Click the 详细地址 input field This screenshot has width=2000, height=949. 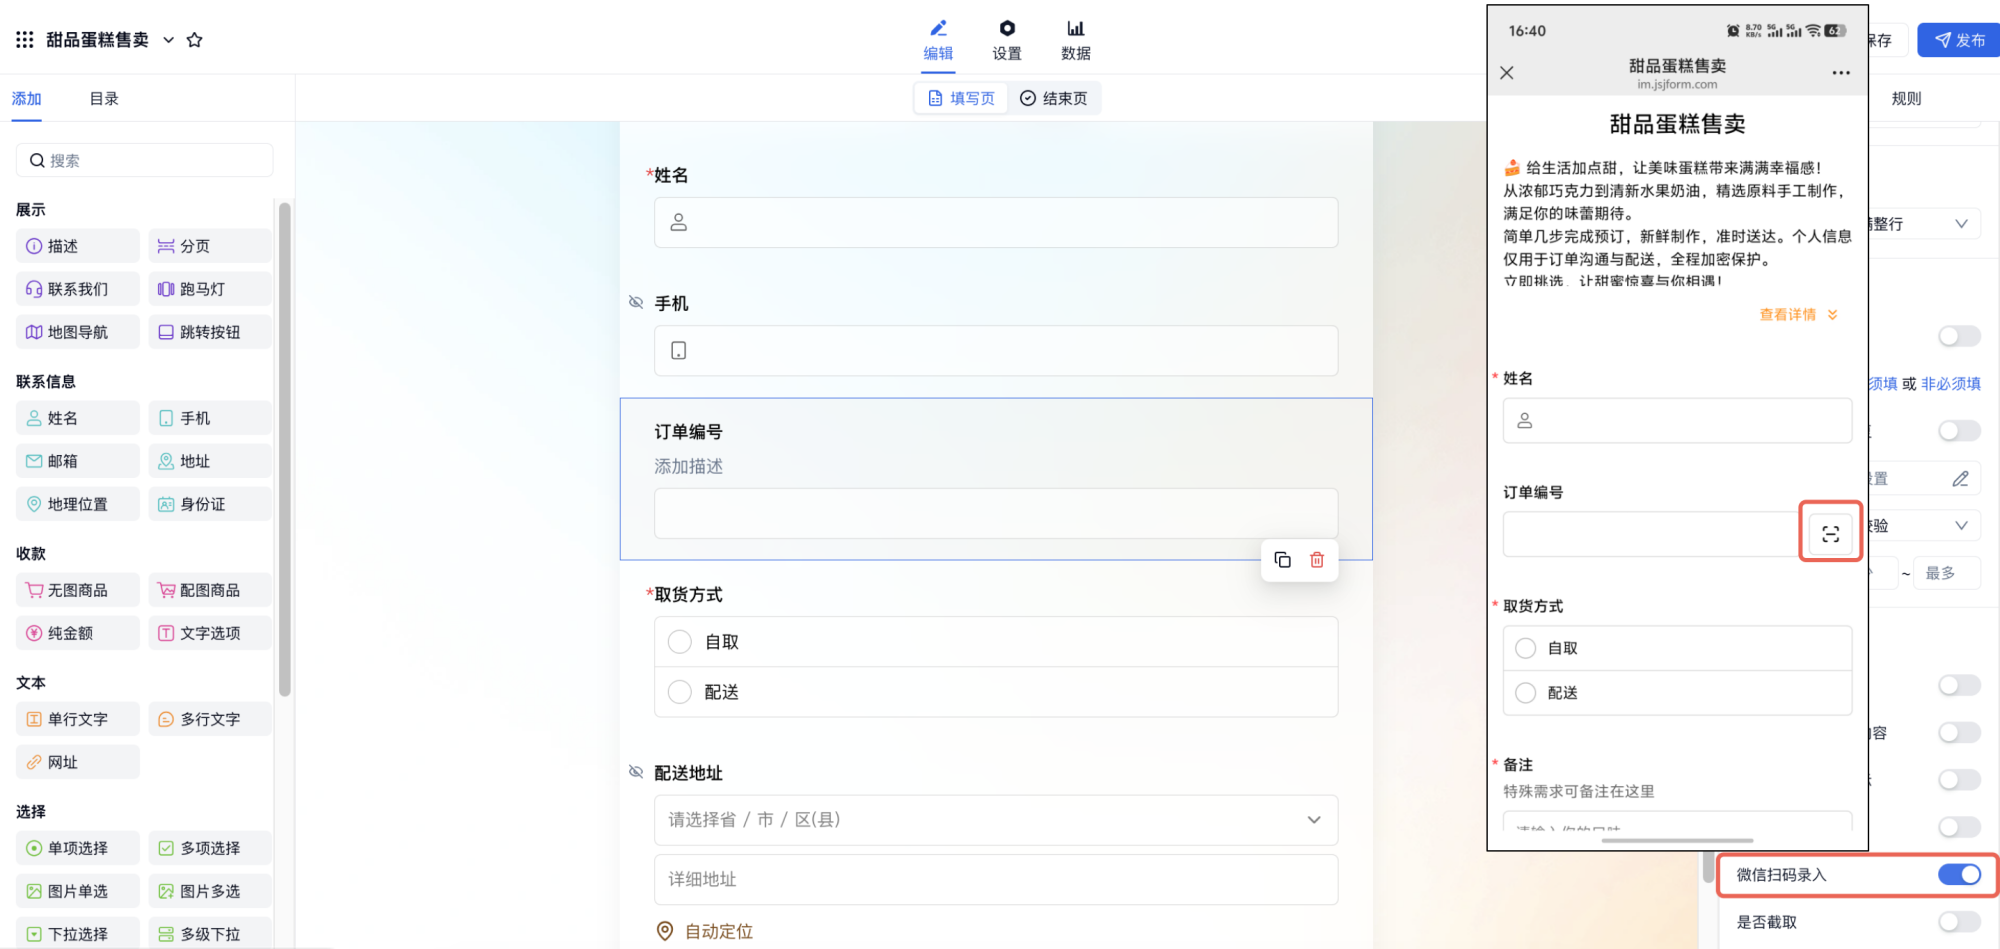click(996, 879)
